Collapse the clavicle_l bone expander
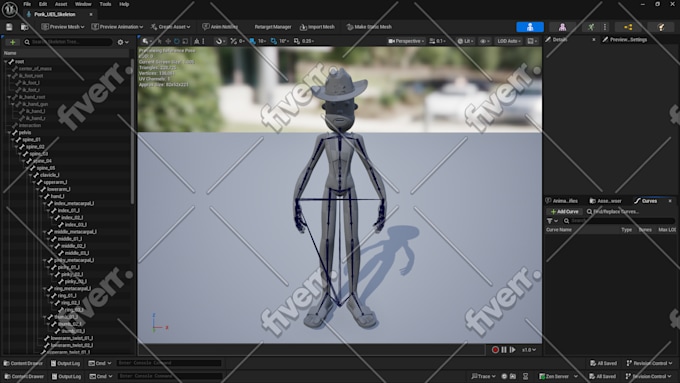 point(30,175)
